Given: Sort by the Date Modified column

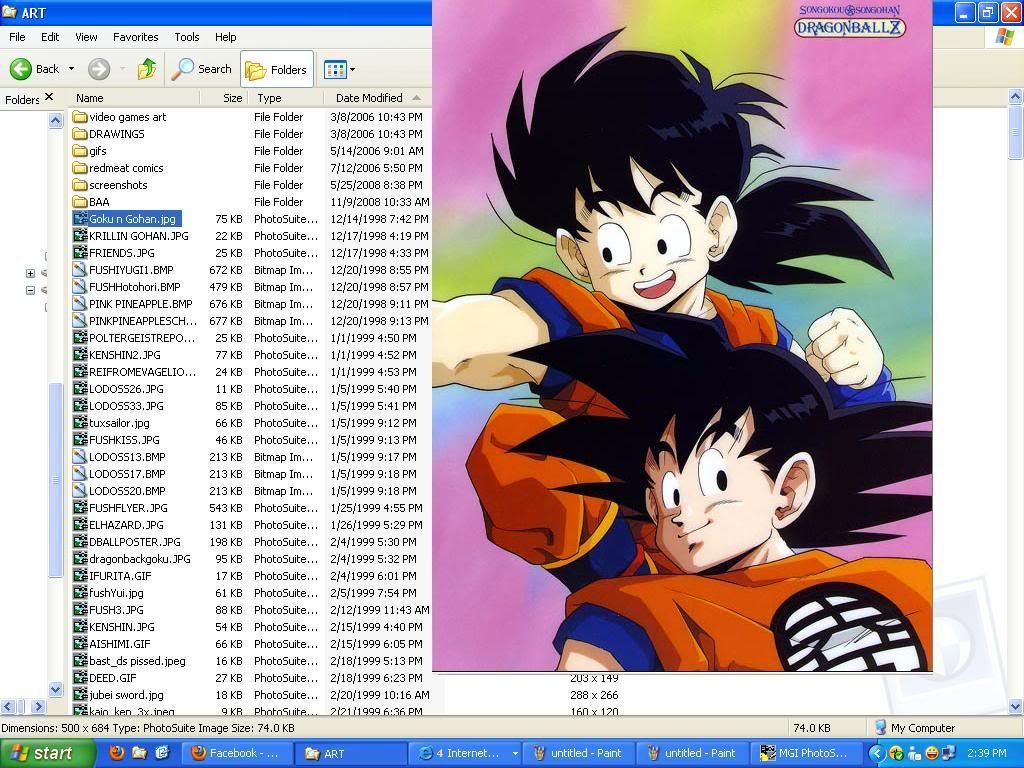Looking at the screenshot, I should click(x=377, y=98).
